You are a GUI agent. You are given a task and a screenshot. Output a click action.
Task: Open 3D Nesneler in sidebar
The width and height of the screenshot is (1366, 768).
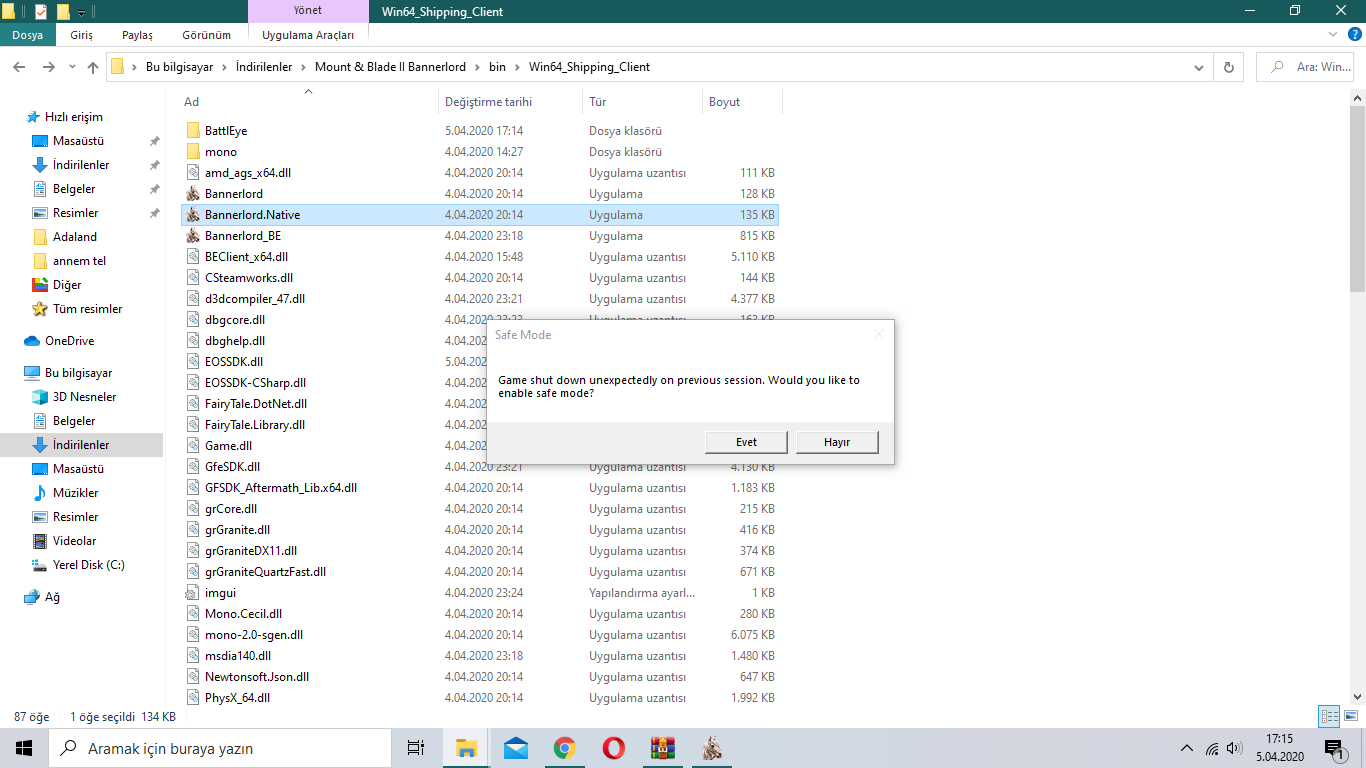click(x=84, y=397)
